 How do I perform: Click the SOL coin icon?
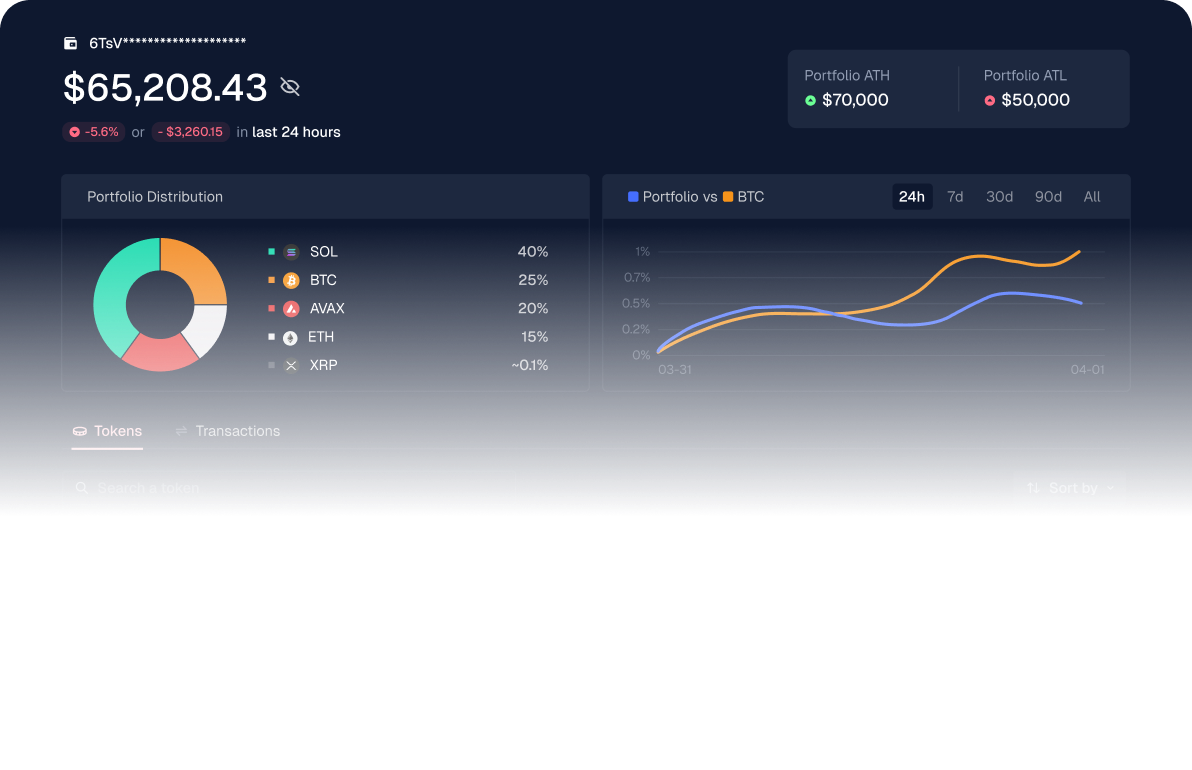(x=291, y=252)
